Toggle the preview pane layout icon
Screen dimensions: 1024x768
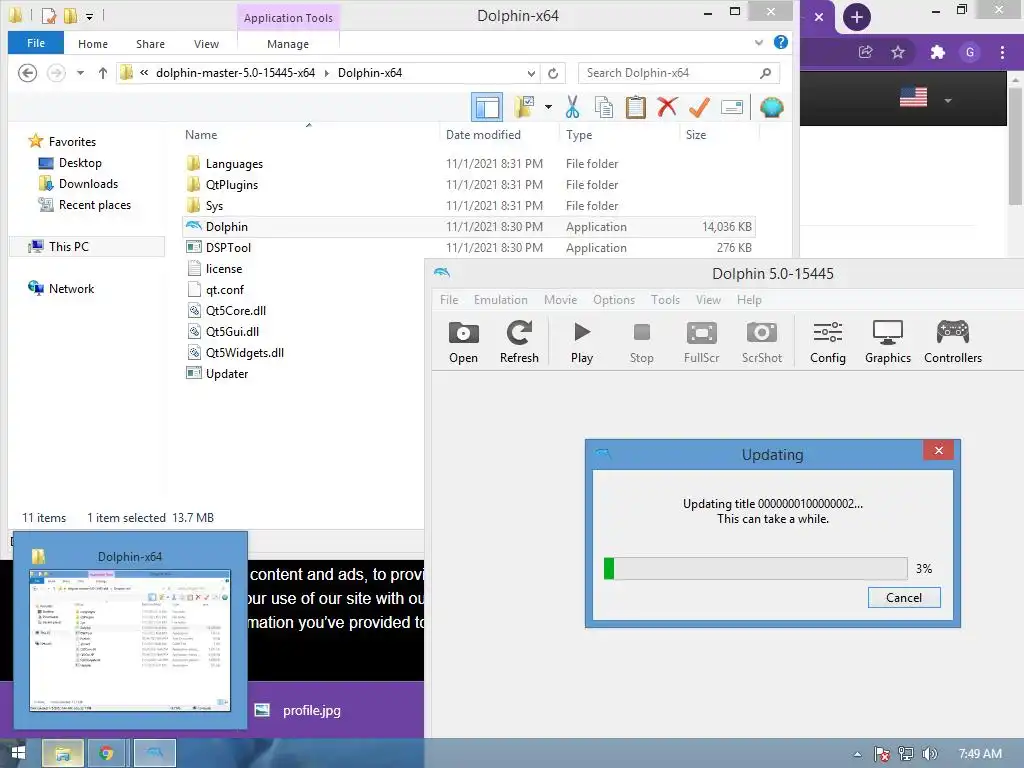pyautogui.click(x=487, y=107)
